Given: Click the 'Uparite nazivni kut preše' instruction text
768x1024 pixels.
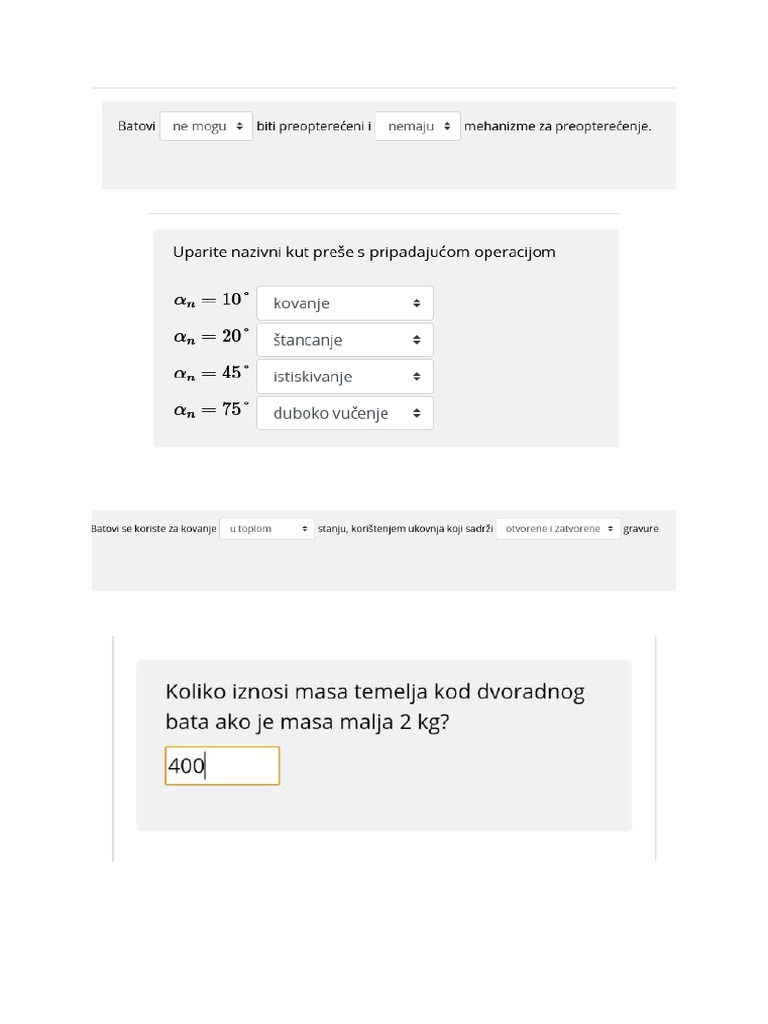Looking at the screenshot, I should pos(364,252).
